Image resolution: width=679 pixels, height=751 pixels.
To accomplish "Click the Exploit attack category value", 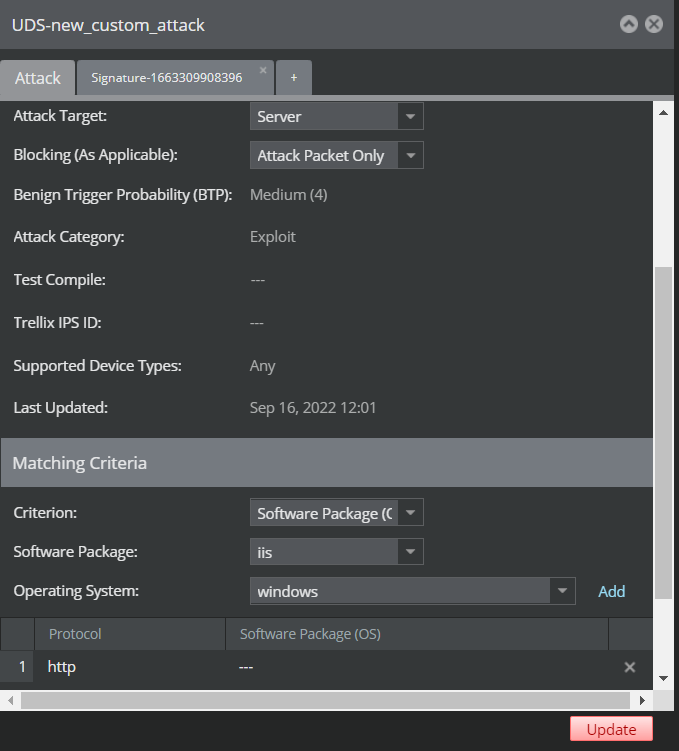I will (x=273, y=237).
